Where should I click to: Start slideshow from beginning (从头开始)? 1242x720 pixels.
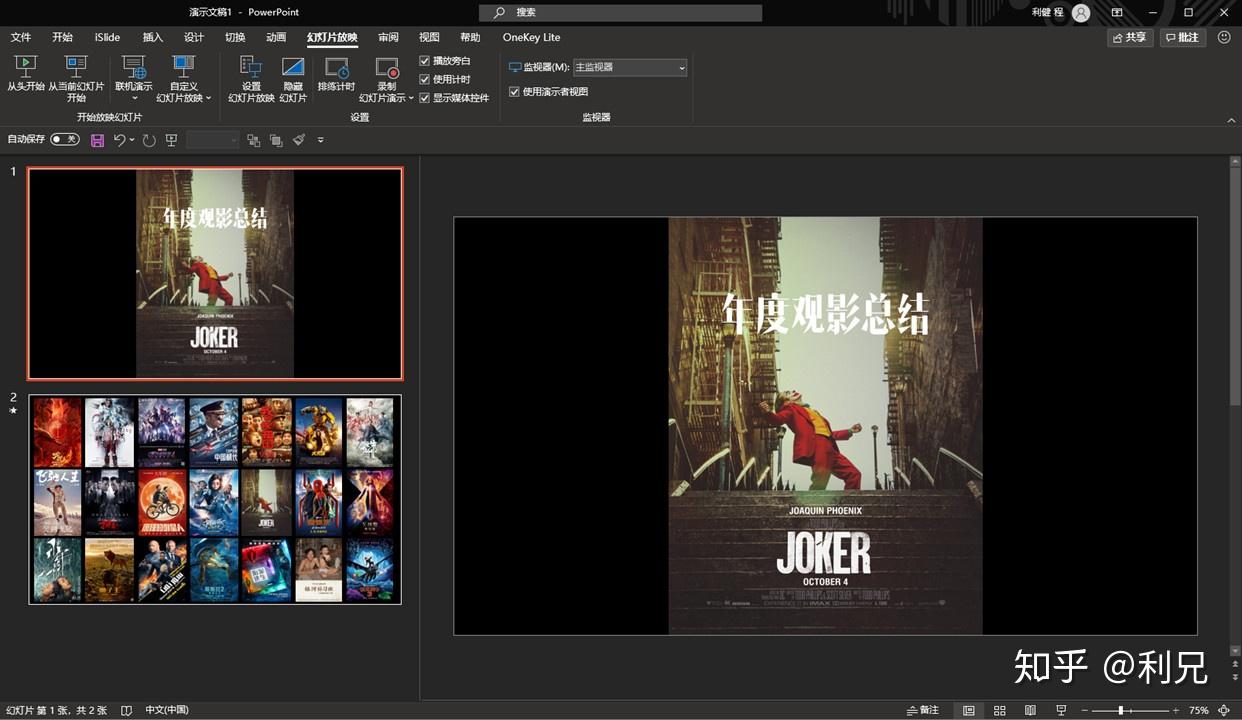tap(26, 75)
